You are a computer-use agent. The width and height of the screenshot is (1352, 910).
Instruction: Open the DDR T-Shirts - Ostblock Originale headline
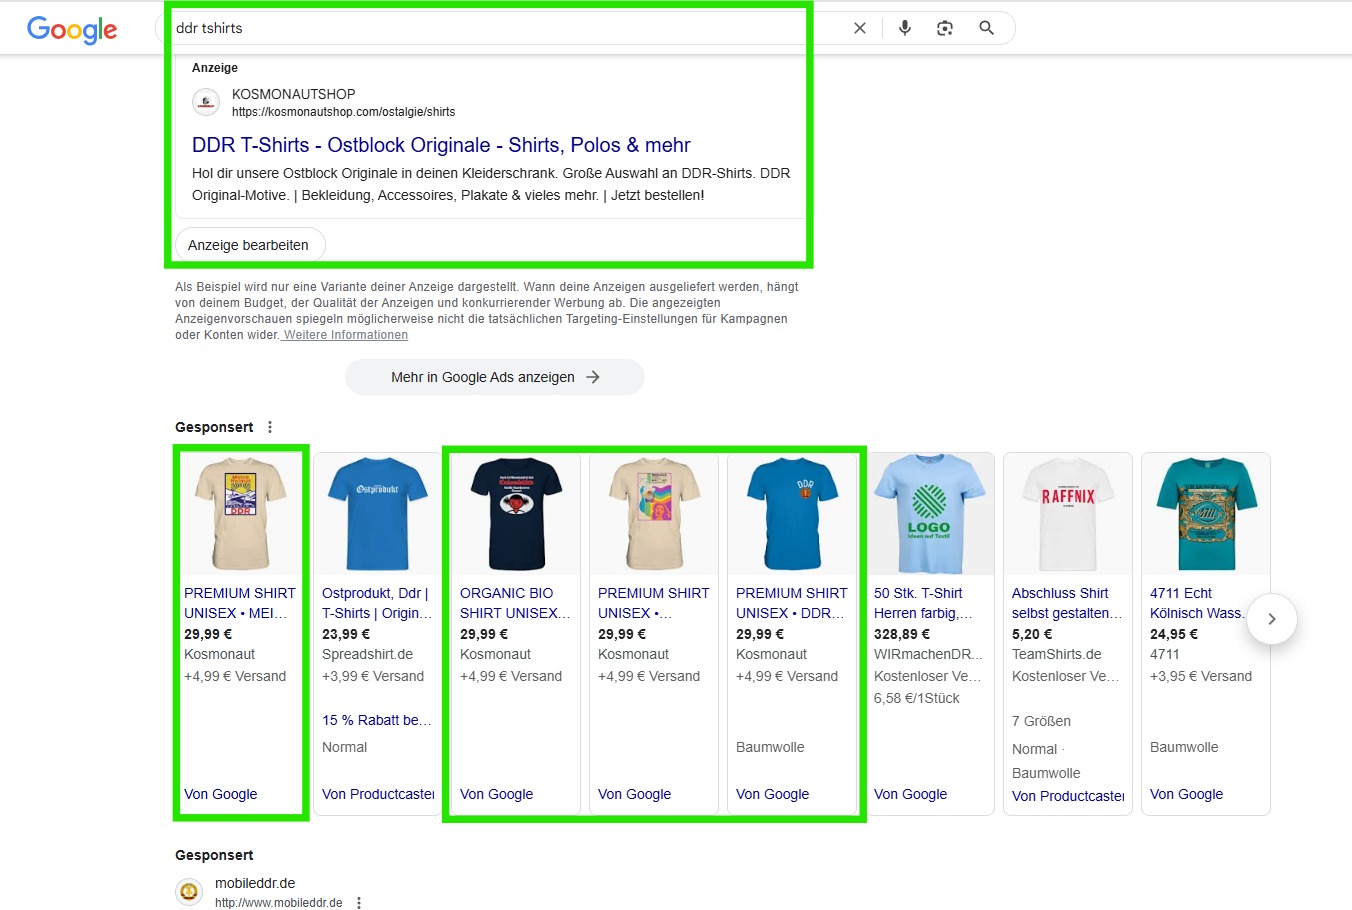(441, 145)
